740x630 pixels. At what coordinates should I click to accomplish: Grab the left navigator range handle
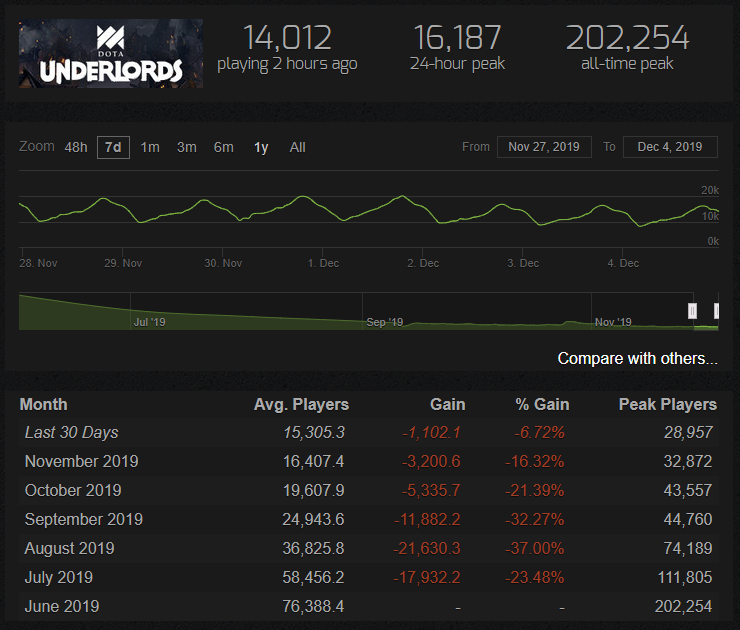[x=692, y=311]
